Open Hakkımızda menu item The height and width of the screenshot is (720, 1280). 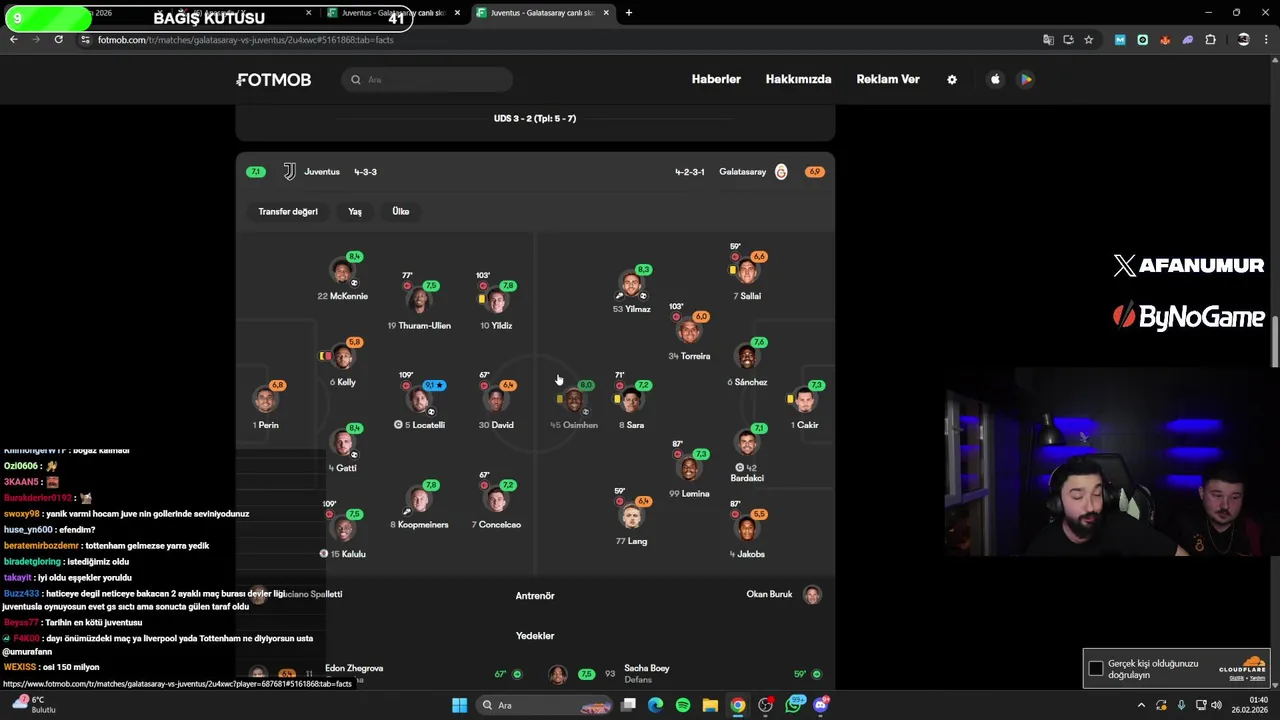pos(798,79)
